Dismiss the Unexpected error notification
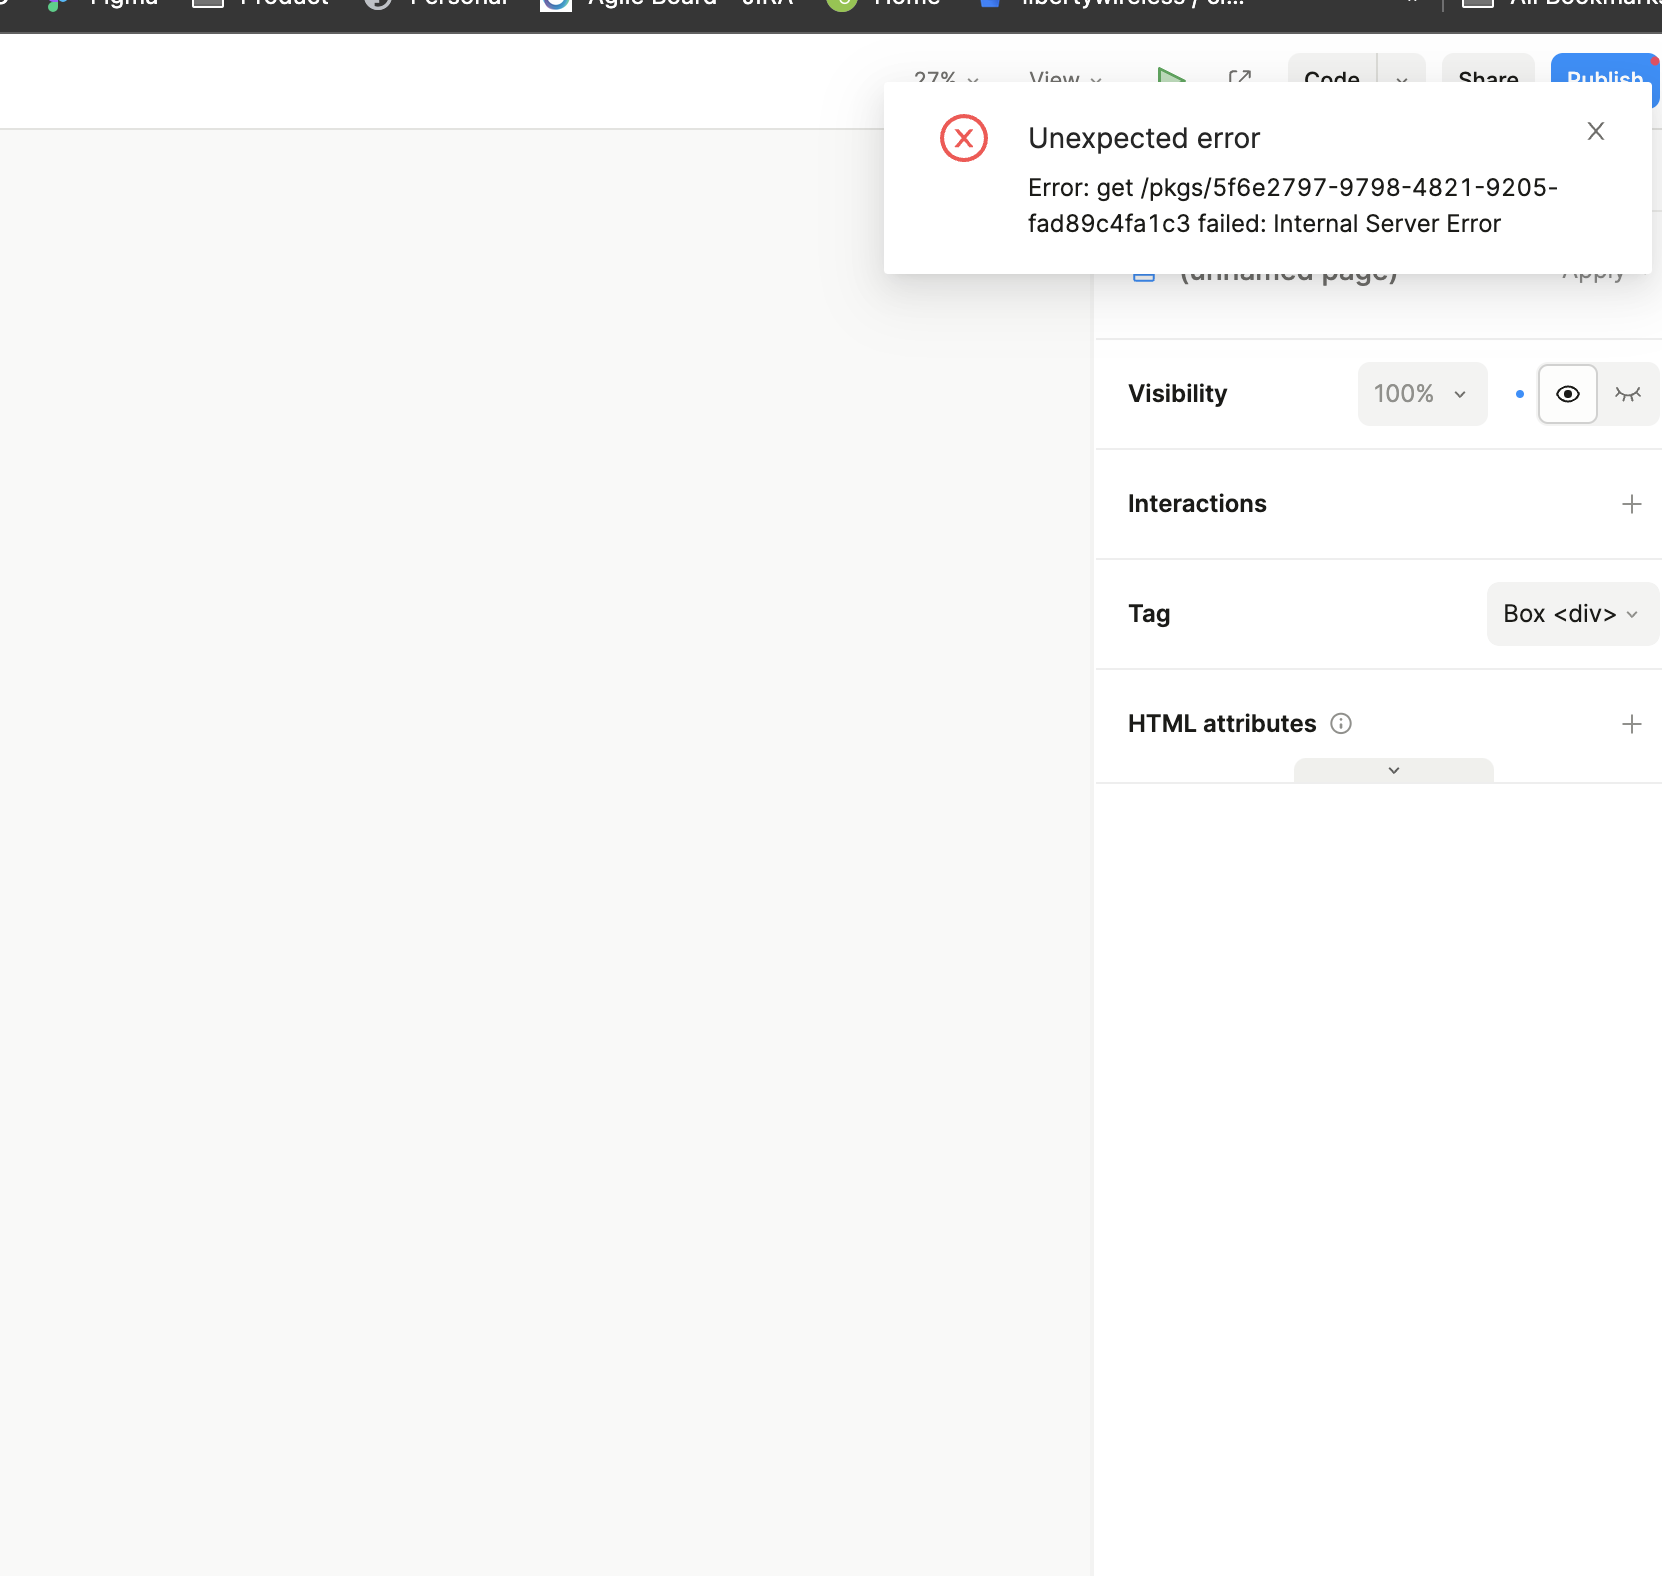The width and height of the screenshot is (1662, 1576). (1595, 131)
